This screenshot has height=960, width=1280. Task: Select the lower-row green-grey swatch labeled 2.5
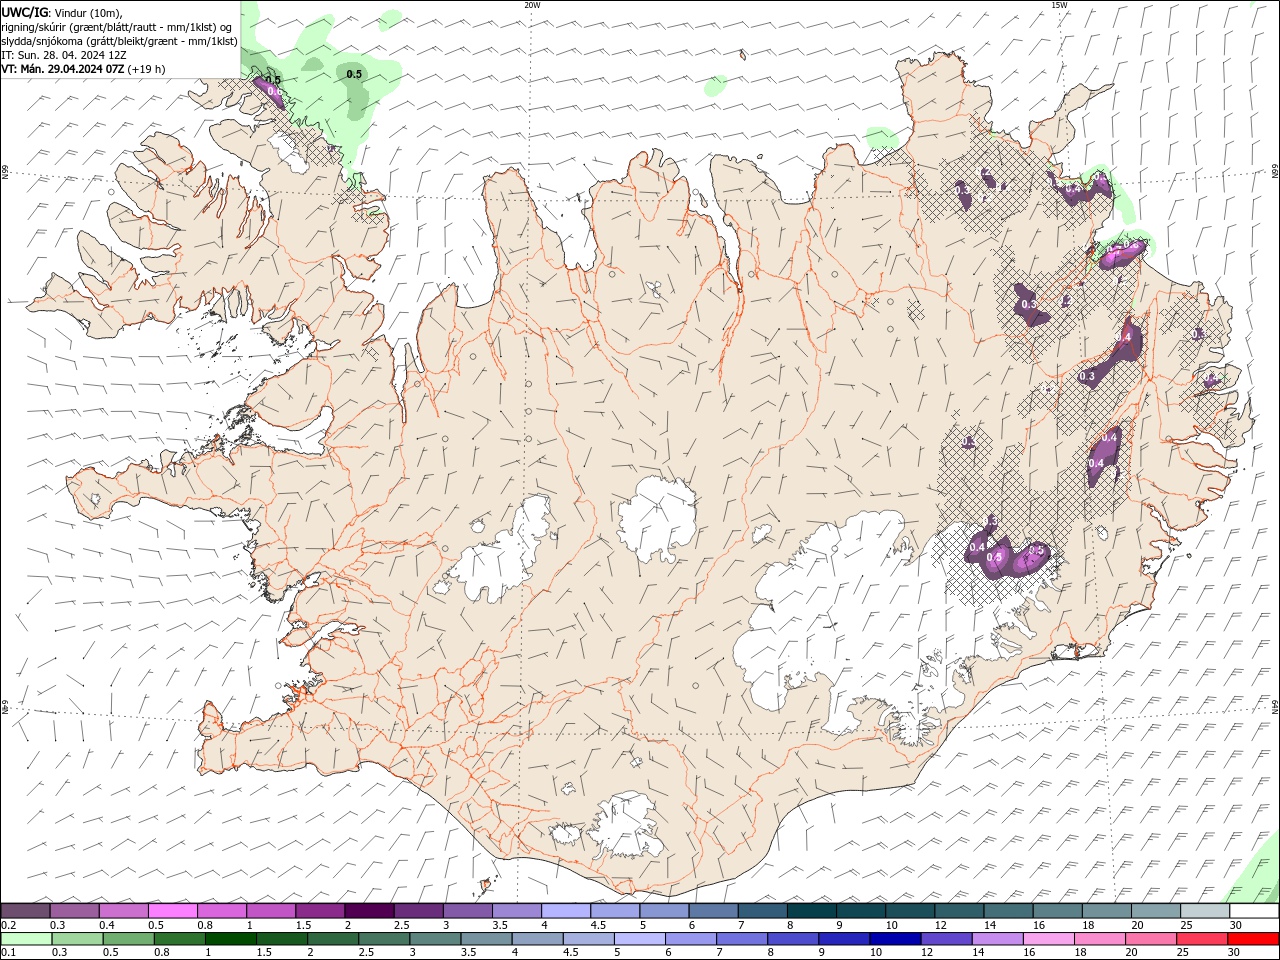tap(383, 939)
